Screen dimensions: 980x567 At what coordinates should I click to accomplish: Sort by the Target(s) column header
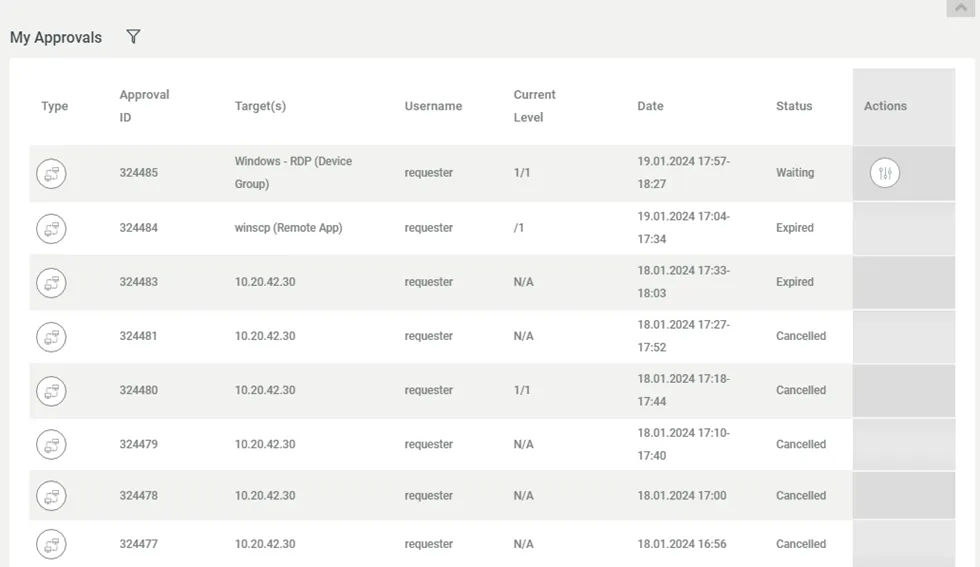click(x=260, y=106)
